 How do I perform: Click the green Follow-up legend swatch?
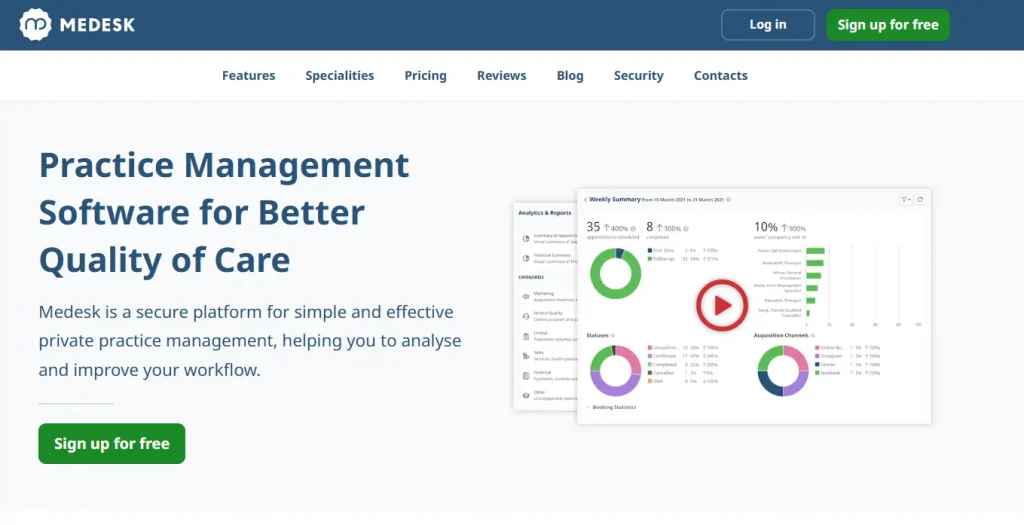(x=650, y=259)
